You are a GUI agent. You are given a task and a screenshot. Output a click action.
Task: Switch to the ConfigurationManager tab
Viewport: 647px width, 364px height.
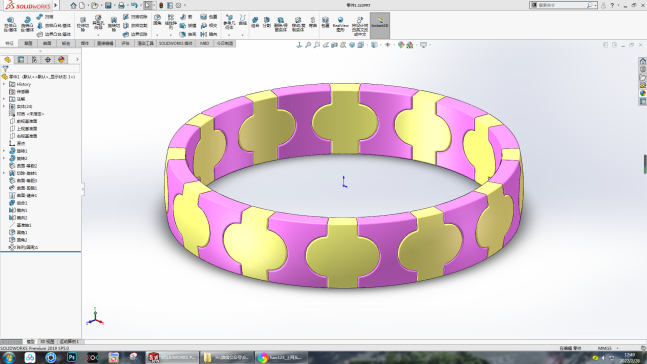[x=34, y=60]
